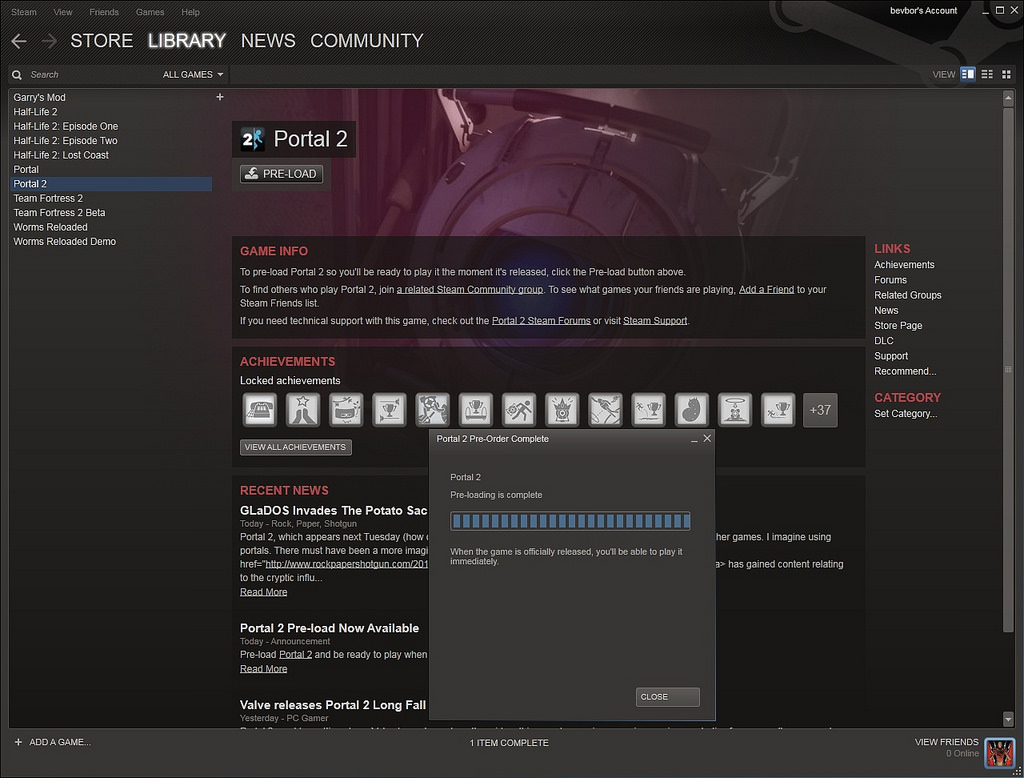Click the Add a Friend link
The height and width of the screenshot is (778, 1024).
766,289
